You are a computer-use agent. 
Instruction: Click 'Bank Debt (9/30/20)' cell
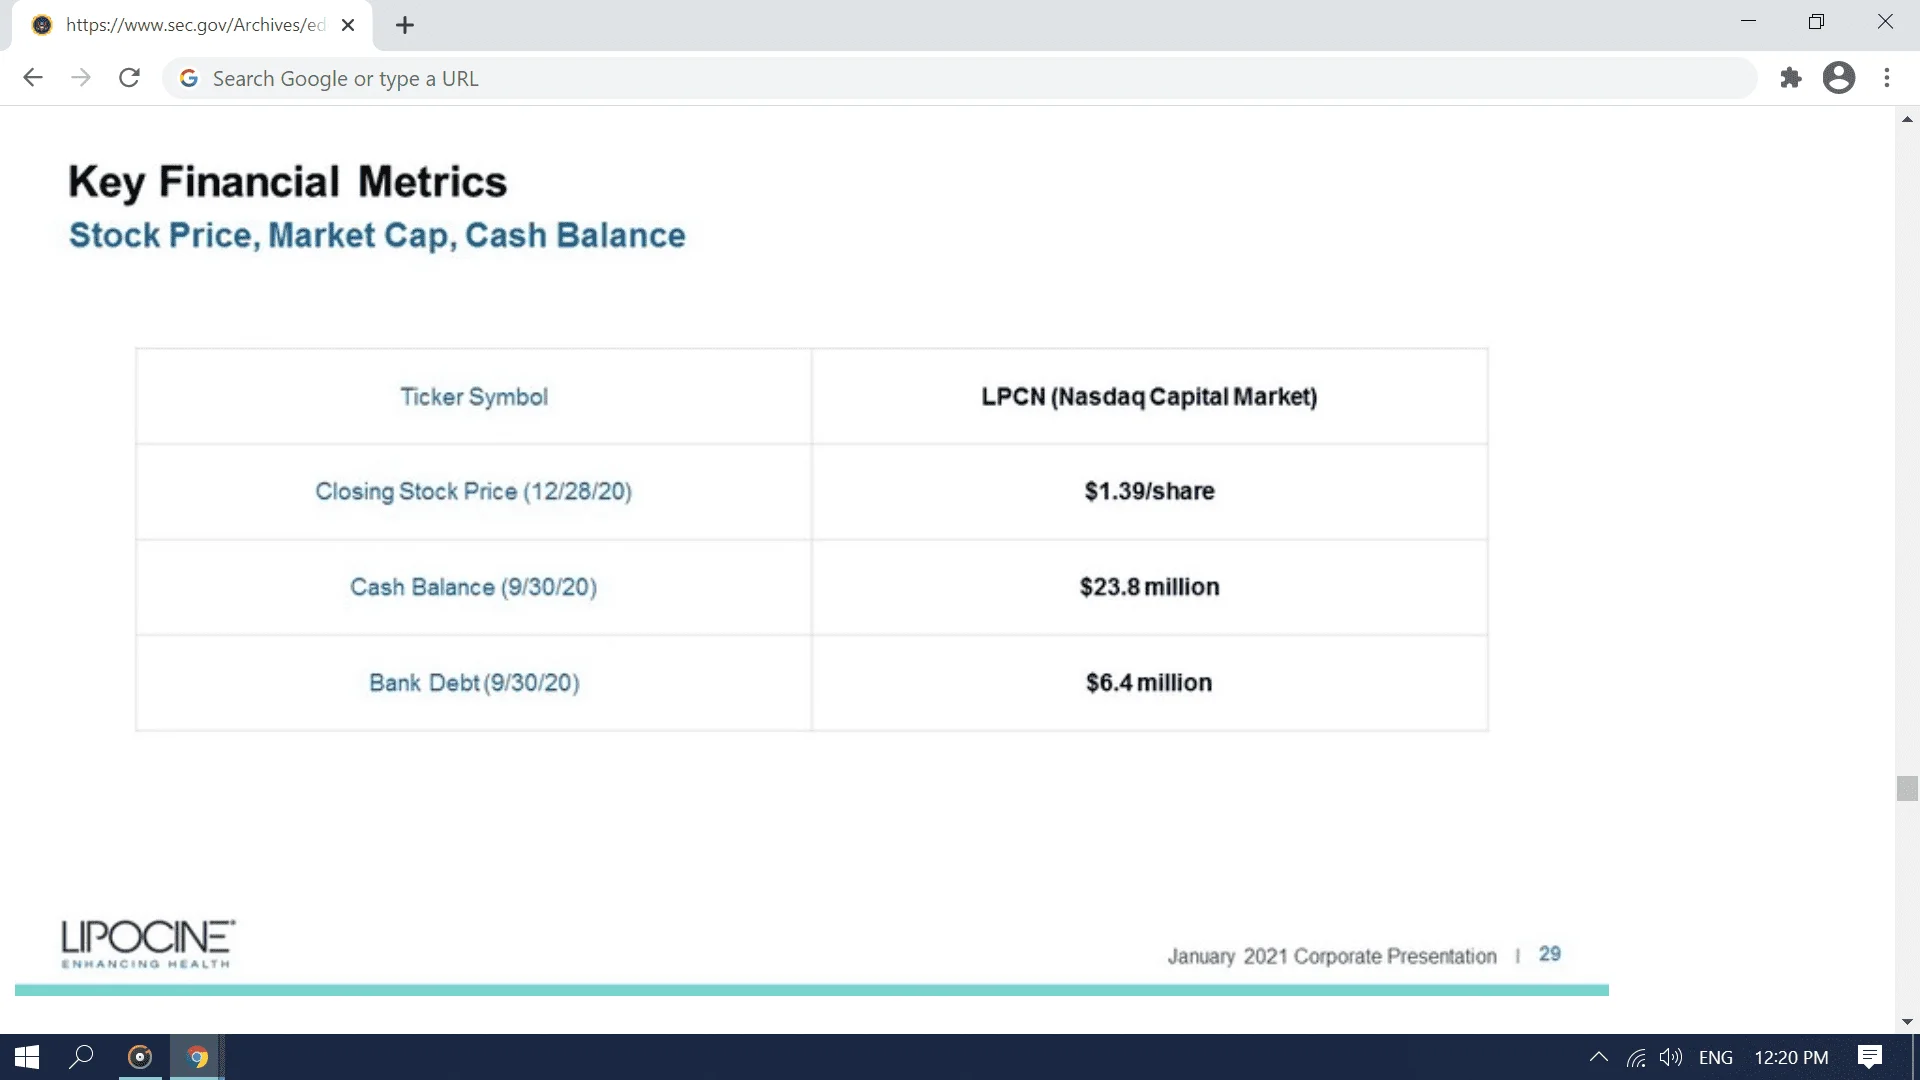point(474,682)
